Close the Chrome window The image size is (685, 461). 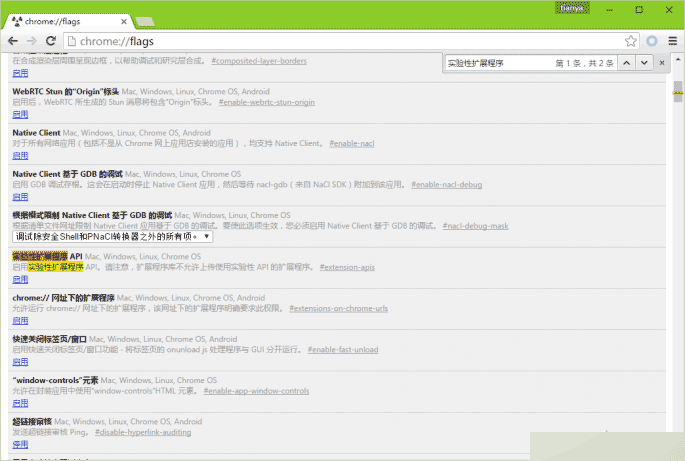[669, 10]
